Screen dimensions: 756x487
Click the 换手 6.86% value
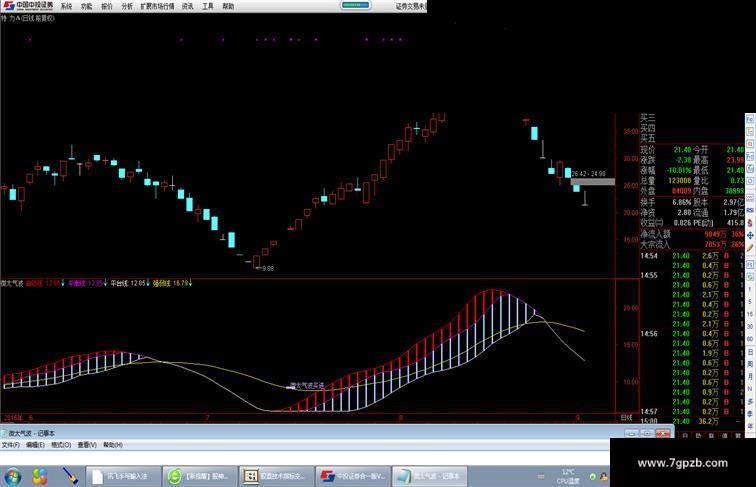682,202
